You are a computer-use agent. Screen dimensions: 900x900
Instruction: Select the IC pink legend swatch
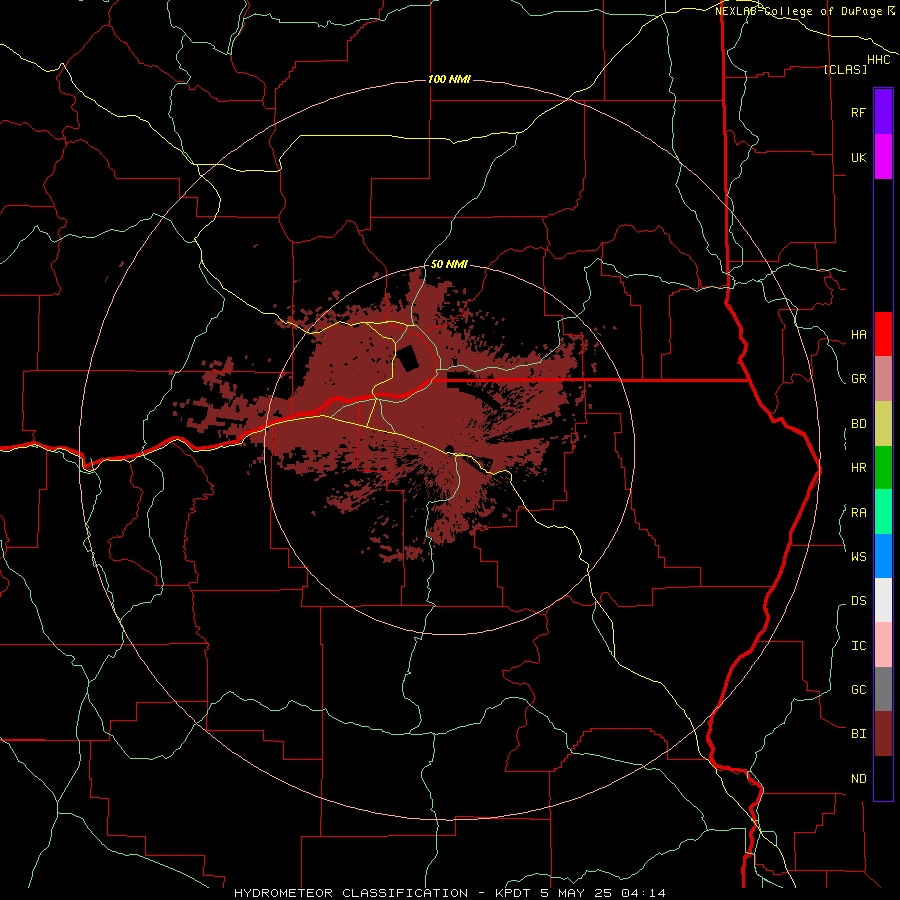pos(883,645)
